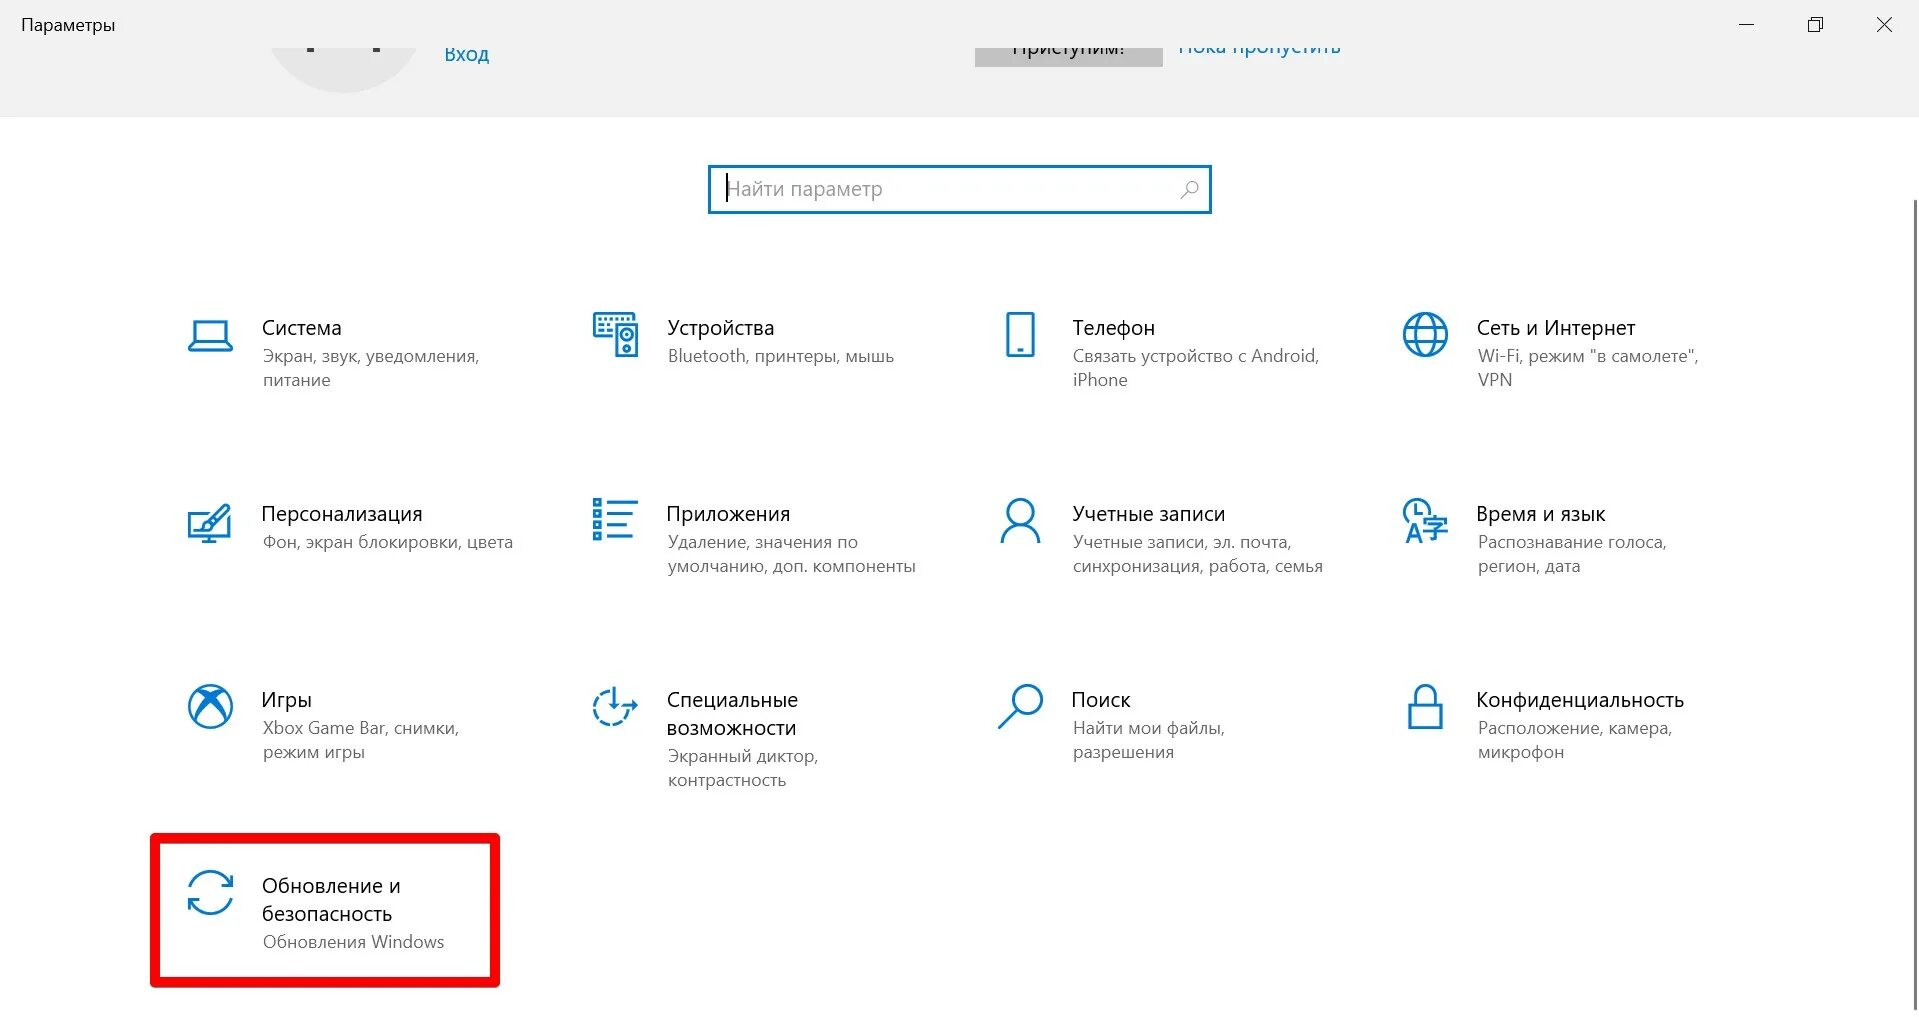
Task: Click the Специальные возможности title
Action: click(x=732, y=714)
